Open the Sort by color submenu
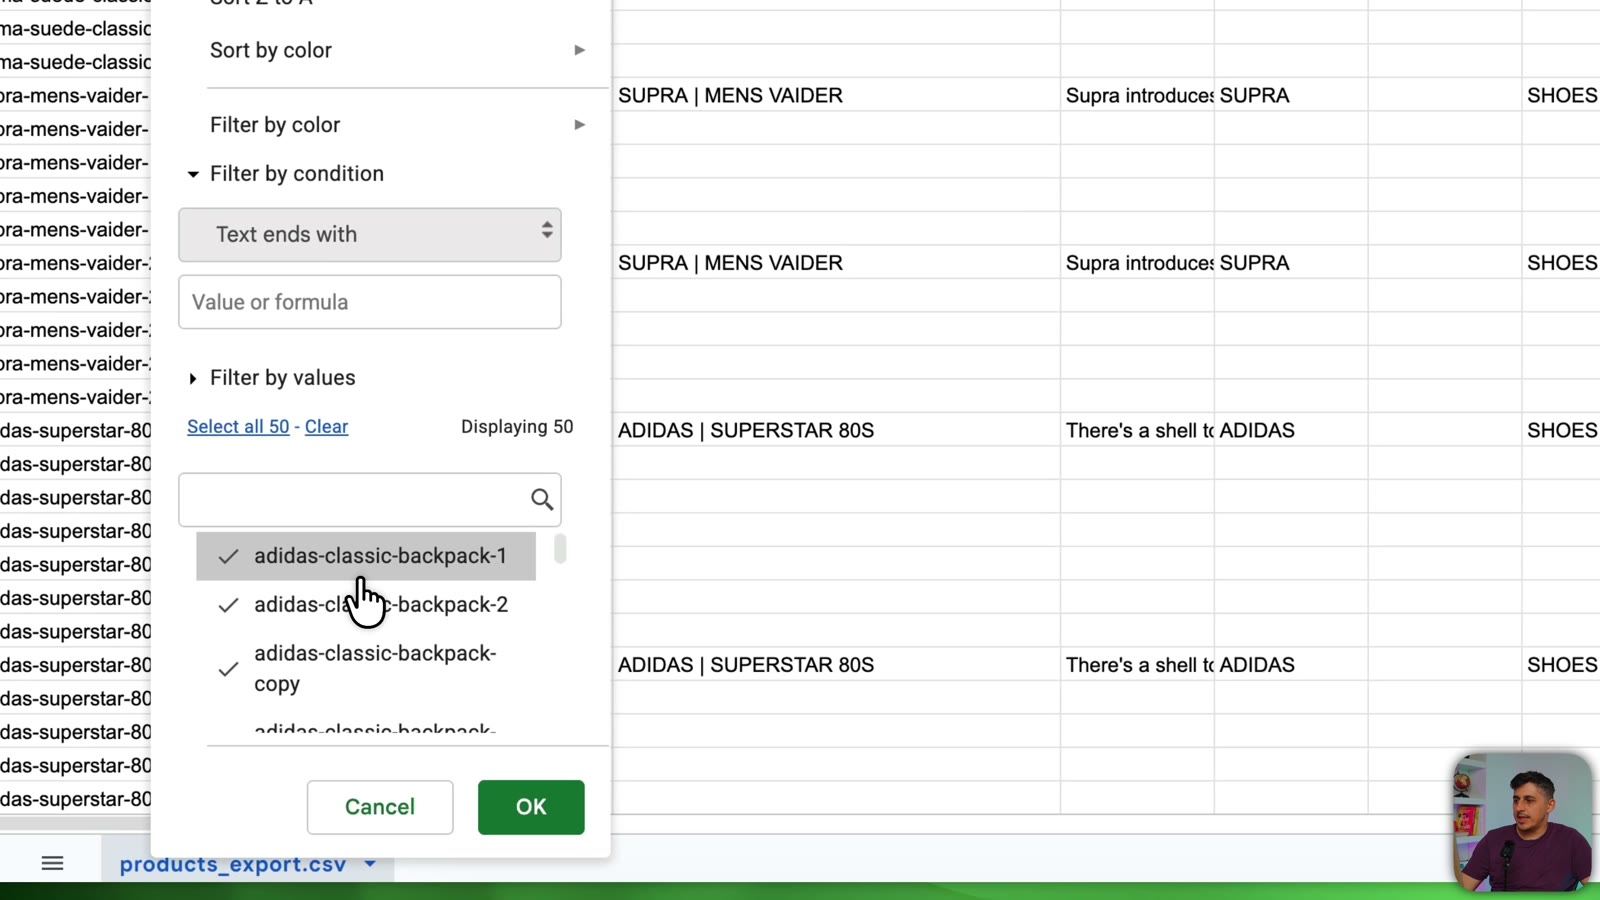 pyautogui.click(x=397, y=50)
